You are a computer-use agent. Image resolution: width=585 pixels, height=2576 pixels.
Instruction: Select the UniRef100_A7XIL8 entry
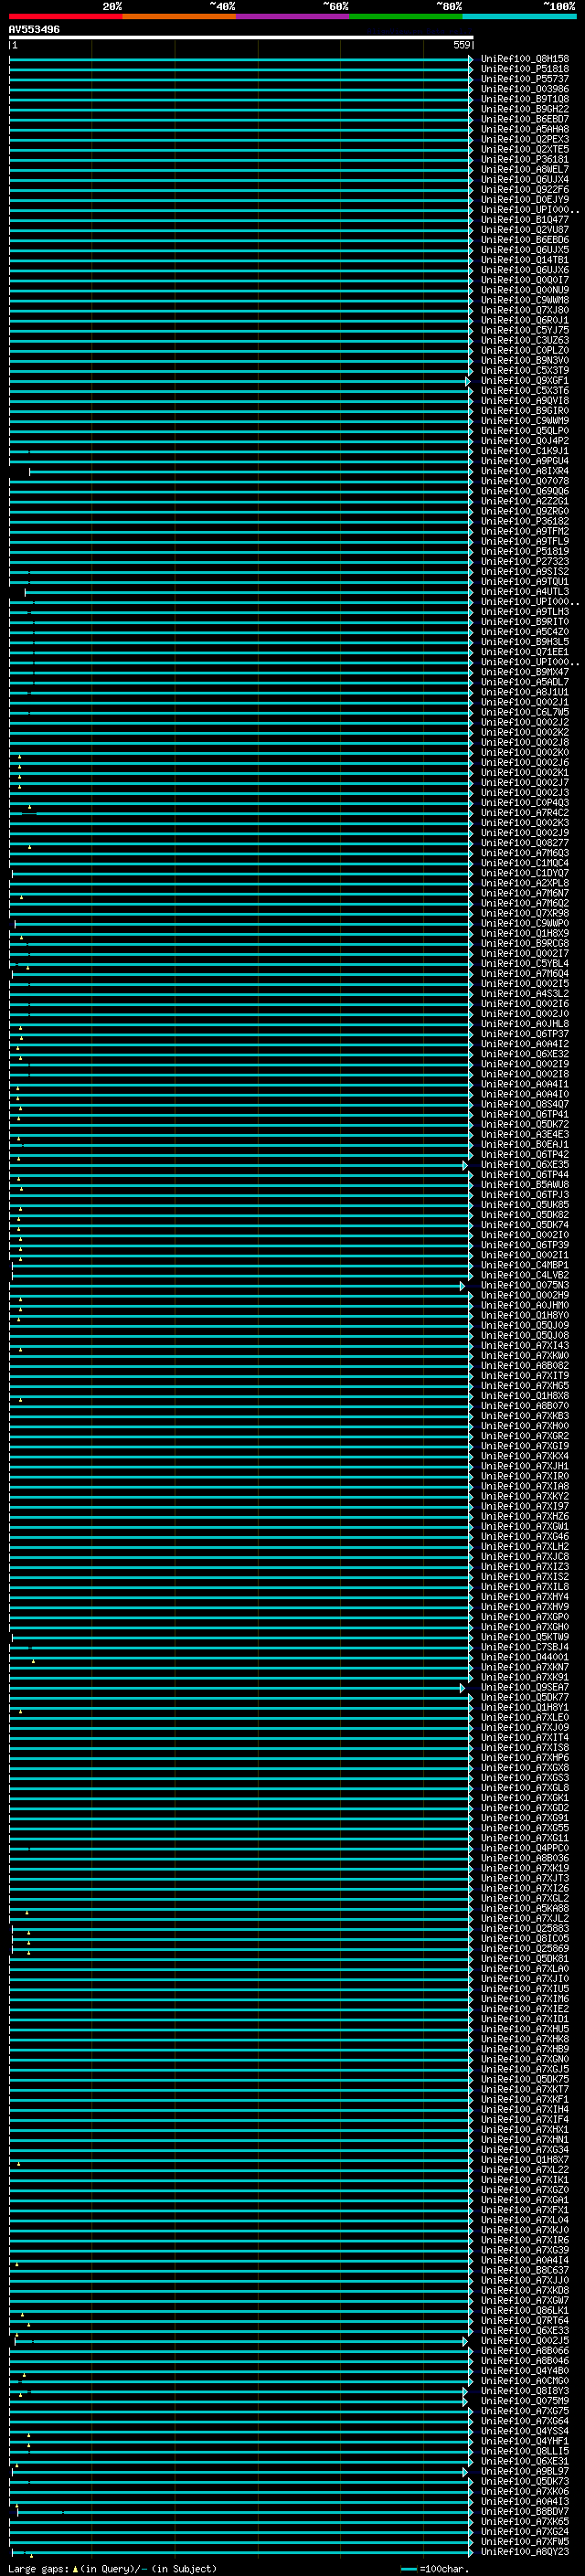pos(524,1586)
